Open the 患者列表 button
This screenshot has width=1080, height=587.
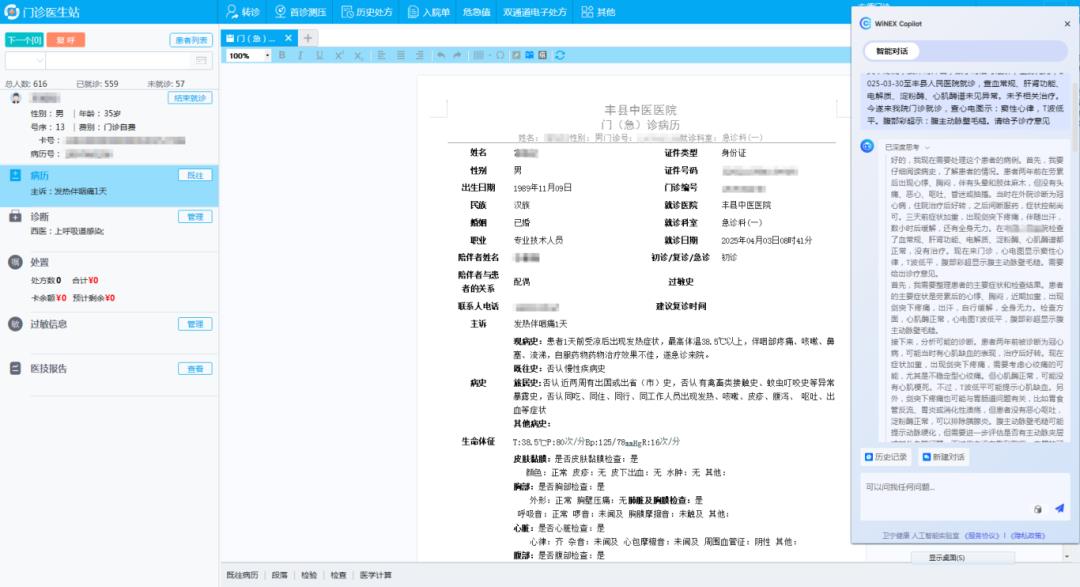click(191, 40)
